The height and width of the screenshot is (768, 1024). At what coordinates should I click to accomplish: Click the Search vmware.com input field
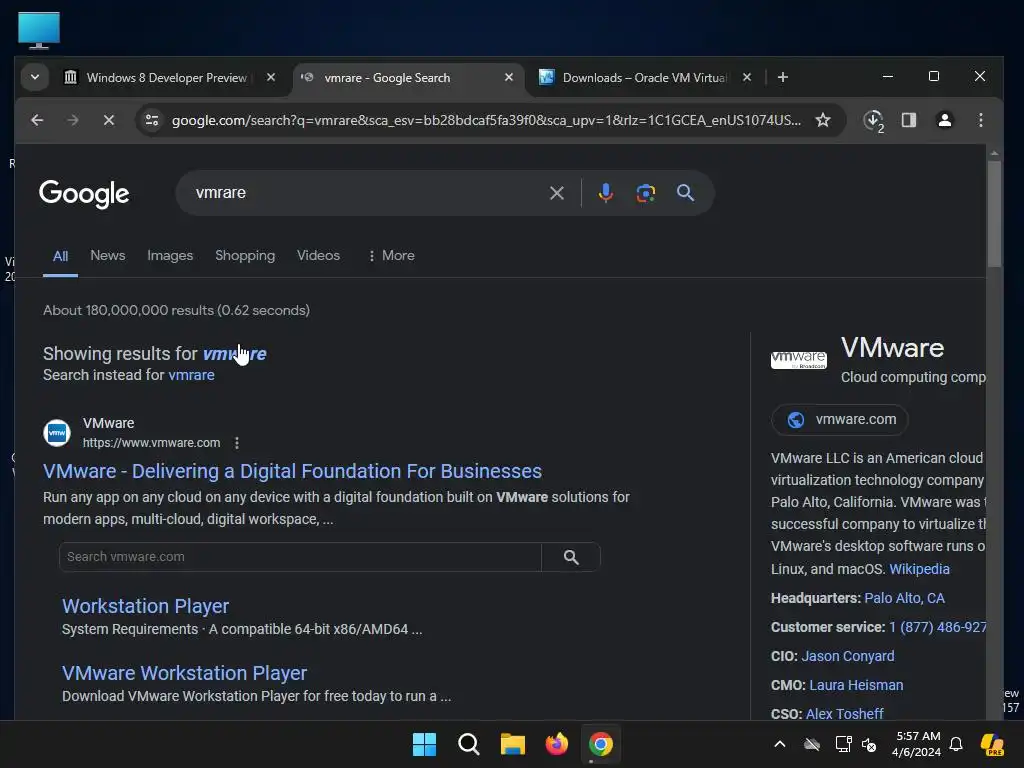click(x=300, y=557)
